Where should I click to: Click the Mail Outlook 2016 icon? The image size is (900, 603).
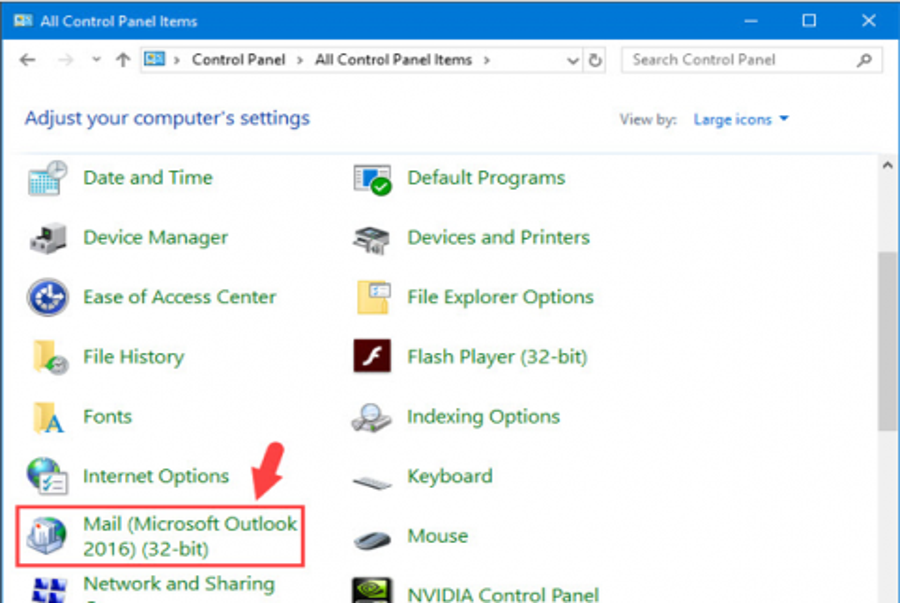point(47,537)
